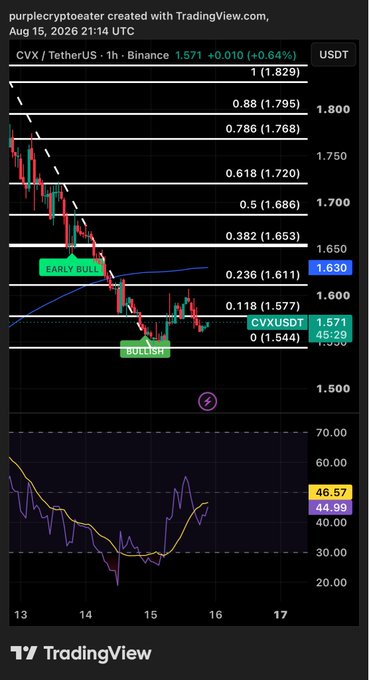
Task: Click the 0.88 (1.795) Fibonacci label
Action: click(x=266, y=104)
